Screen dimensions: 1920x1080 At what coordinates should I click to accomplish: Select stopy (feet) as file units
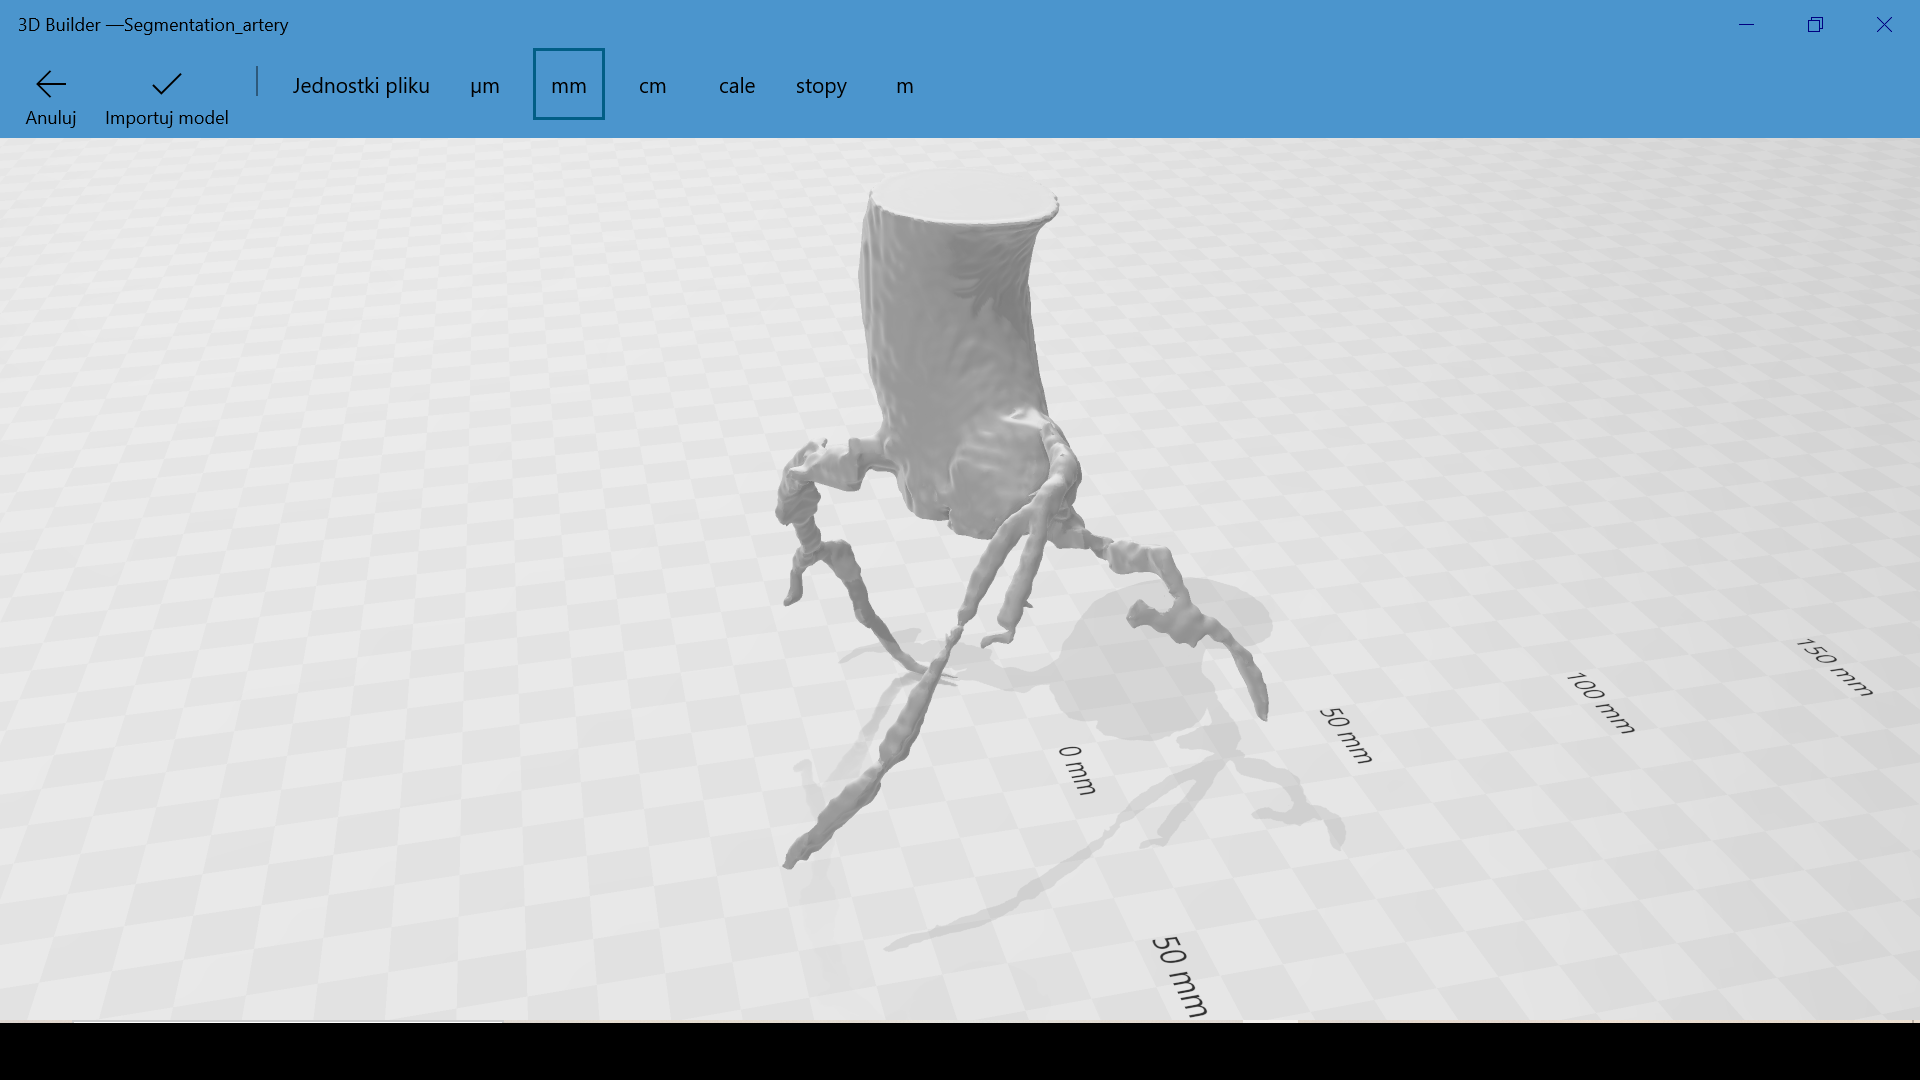pos(821,86)
